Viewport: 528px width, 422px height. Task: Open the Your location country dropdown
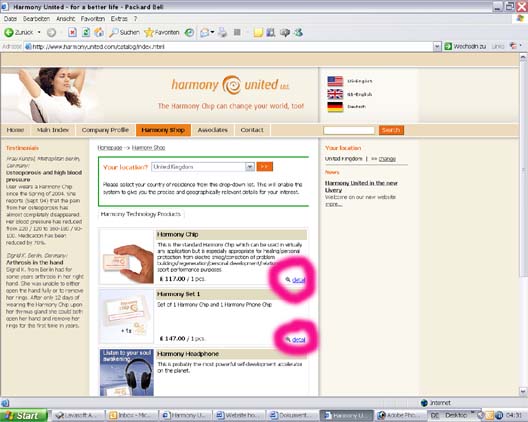click(203, 167)
